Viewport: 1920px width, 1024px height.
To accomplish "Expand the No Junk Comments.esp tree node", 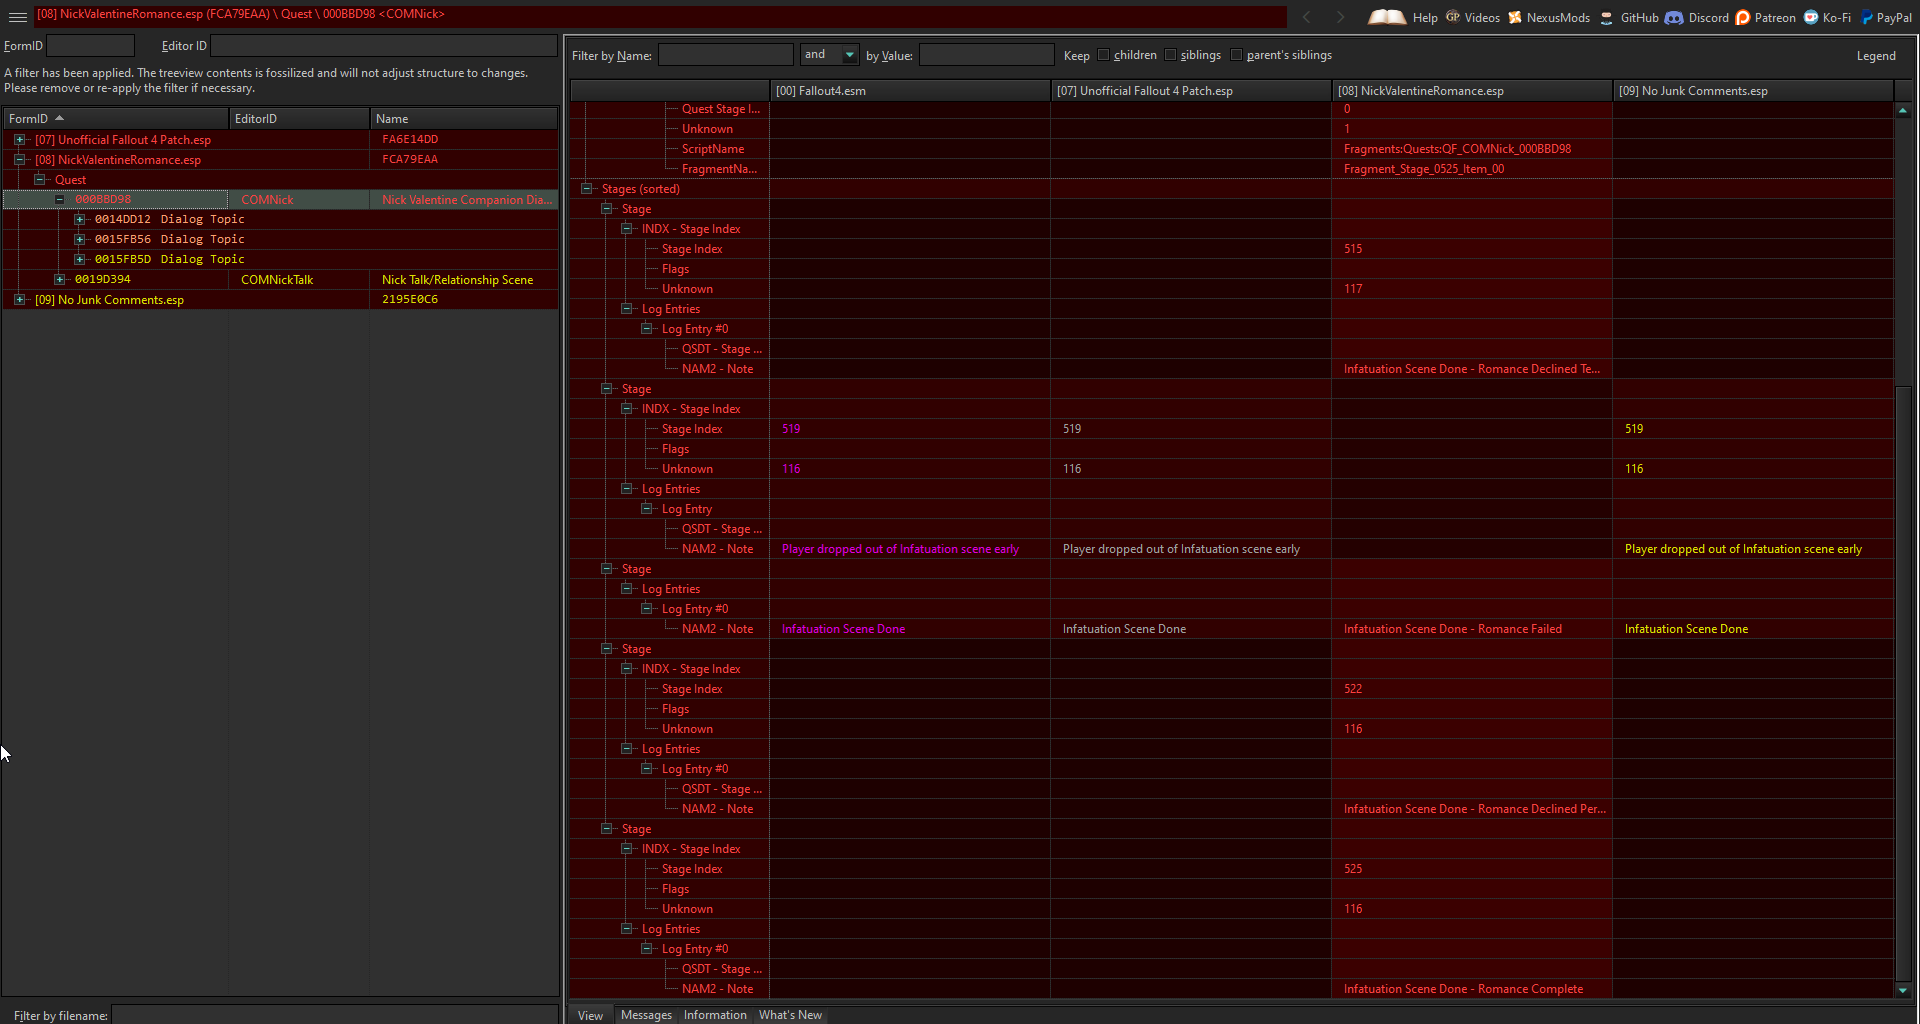I will (21, 299).
